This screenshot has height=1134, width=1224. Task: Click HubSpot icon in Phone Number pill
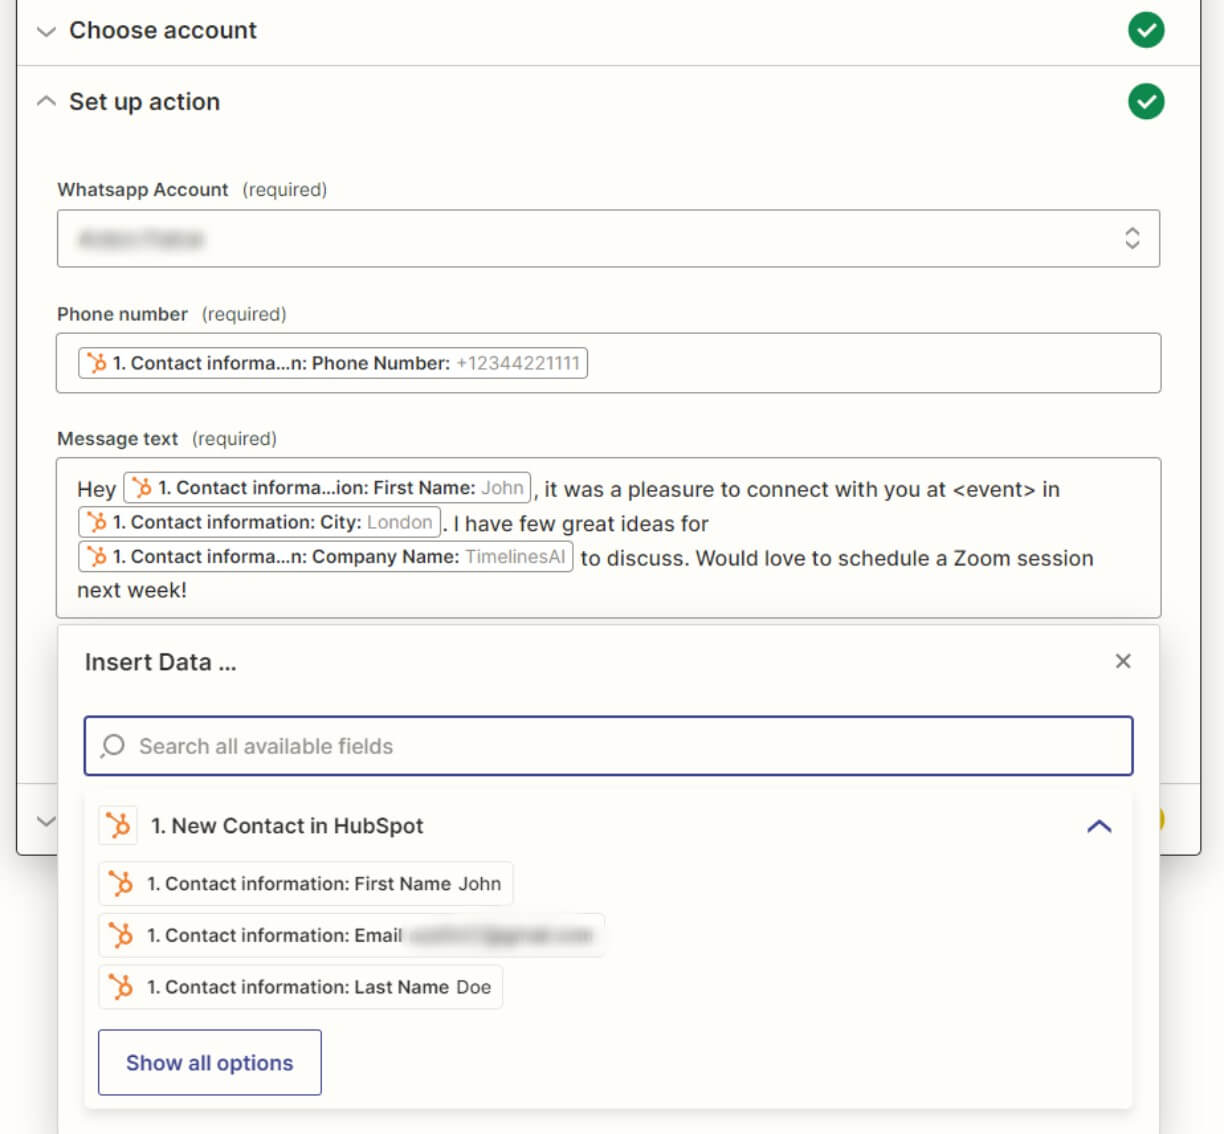[x=97, y=363]
